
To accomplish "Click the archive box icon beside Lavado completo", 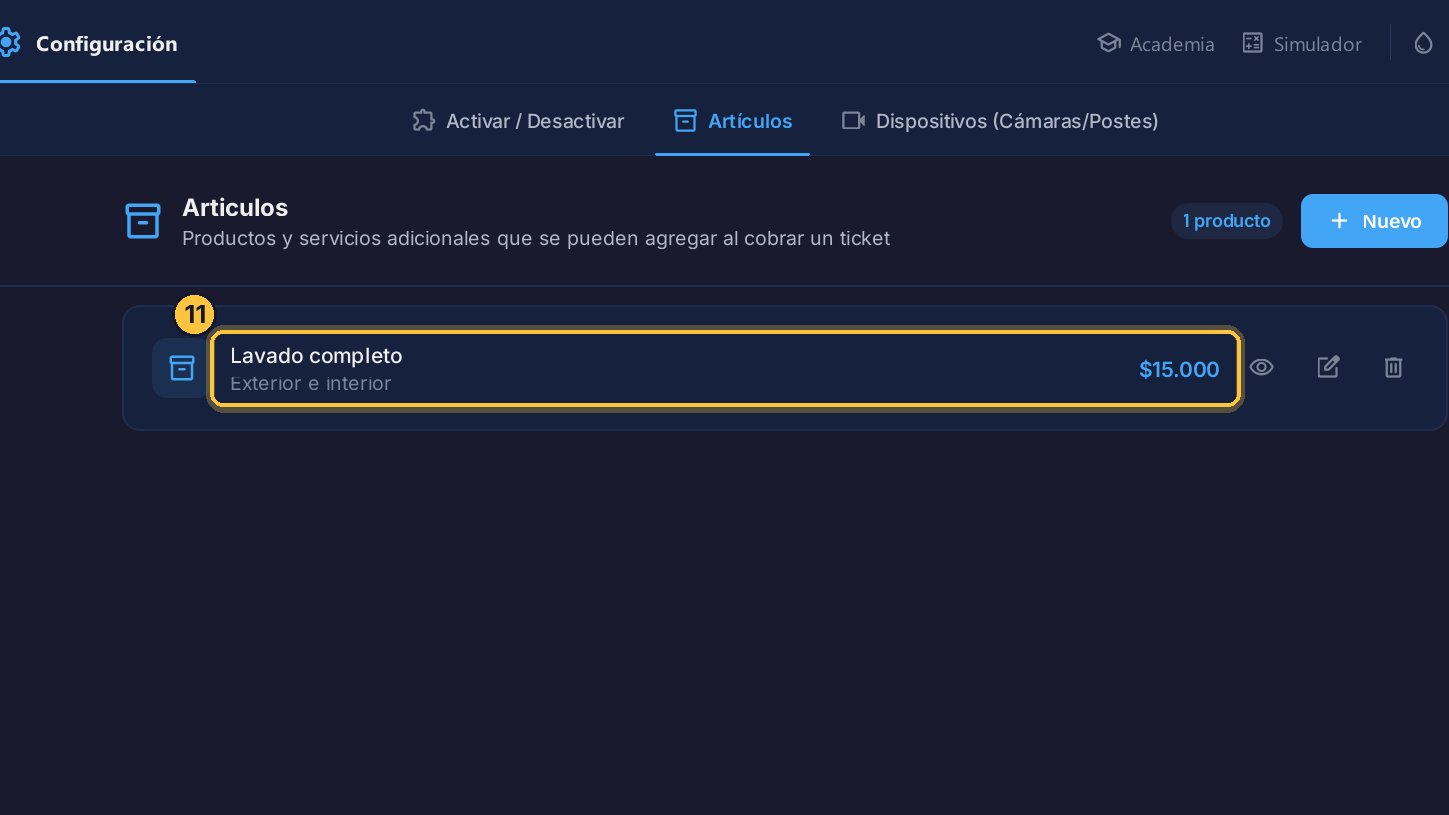I will (181, 368).
